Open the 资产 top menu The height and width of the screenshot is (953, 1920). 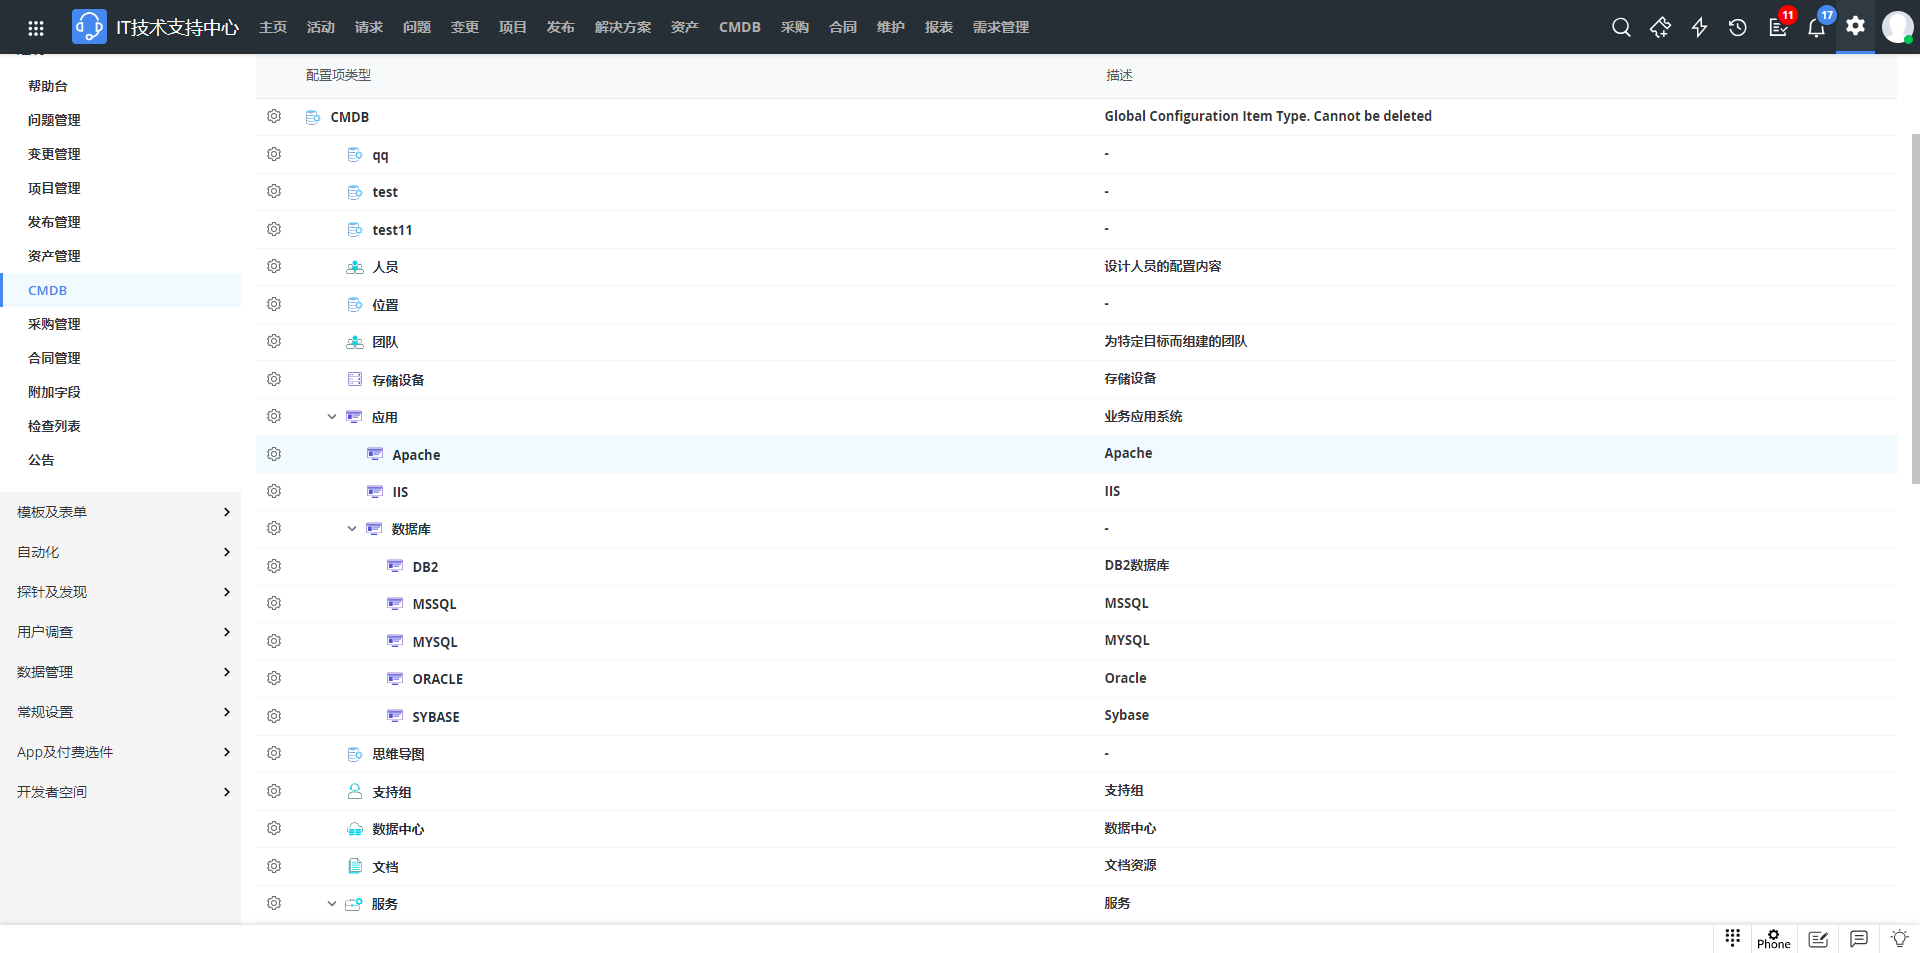685,27
